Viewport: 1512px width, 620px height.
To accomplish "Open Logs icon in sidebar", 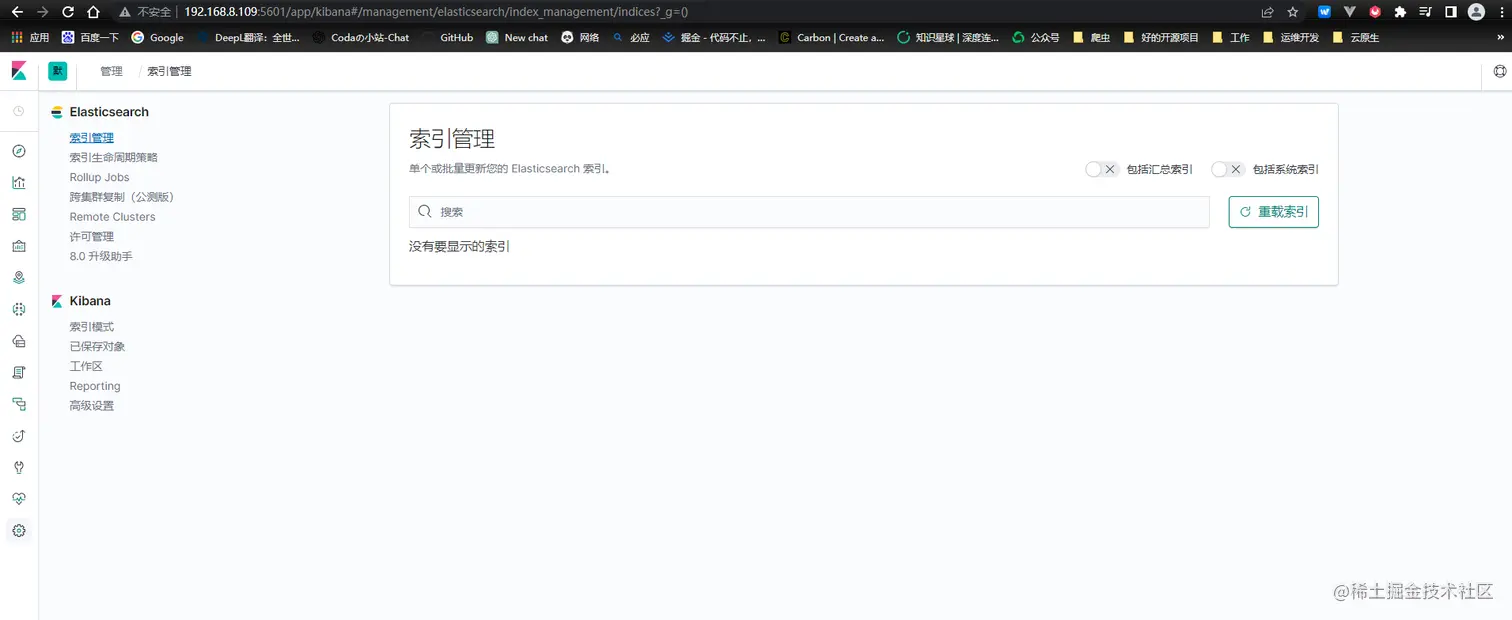I will (18, 373).
